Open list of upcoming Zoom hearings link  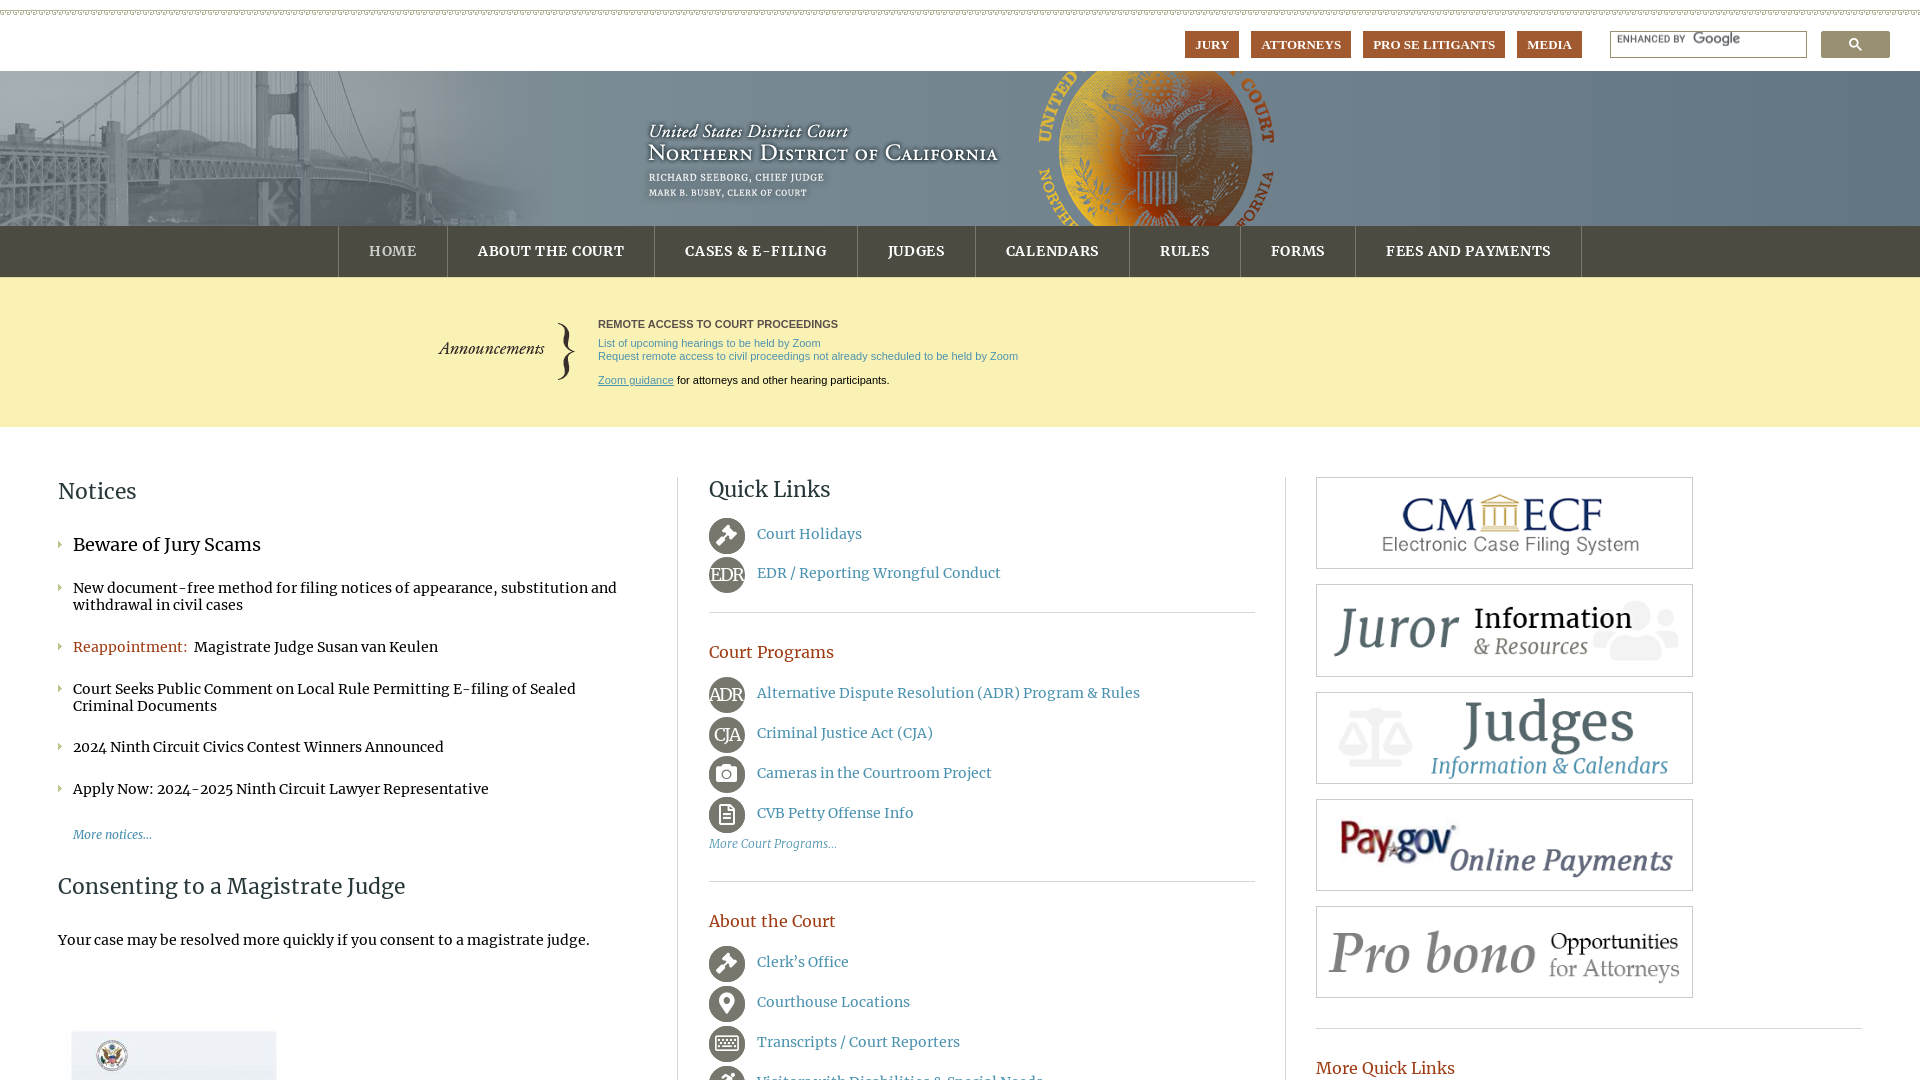pos(709,343)
